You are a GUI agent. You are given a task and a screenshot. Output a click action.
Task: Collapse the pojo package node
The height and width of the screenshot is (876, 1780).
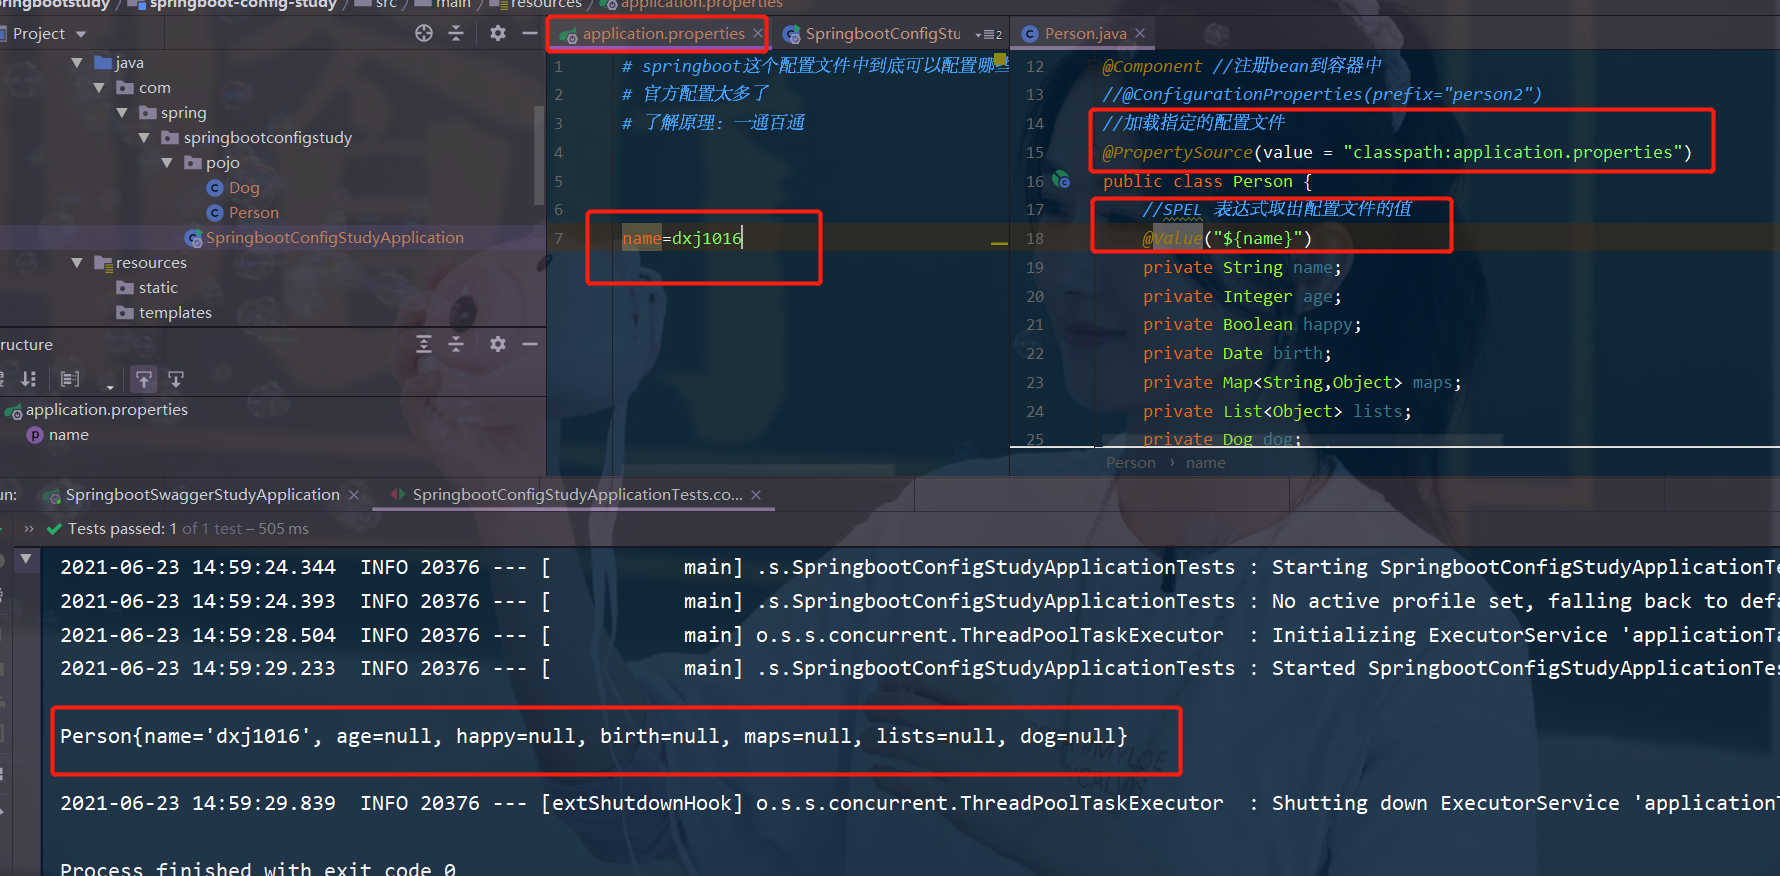coord(167,163)
